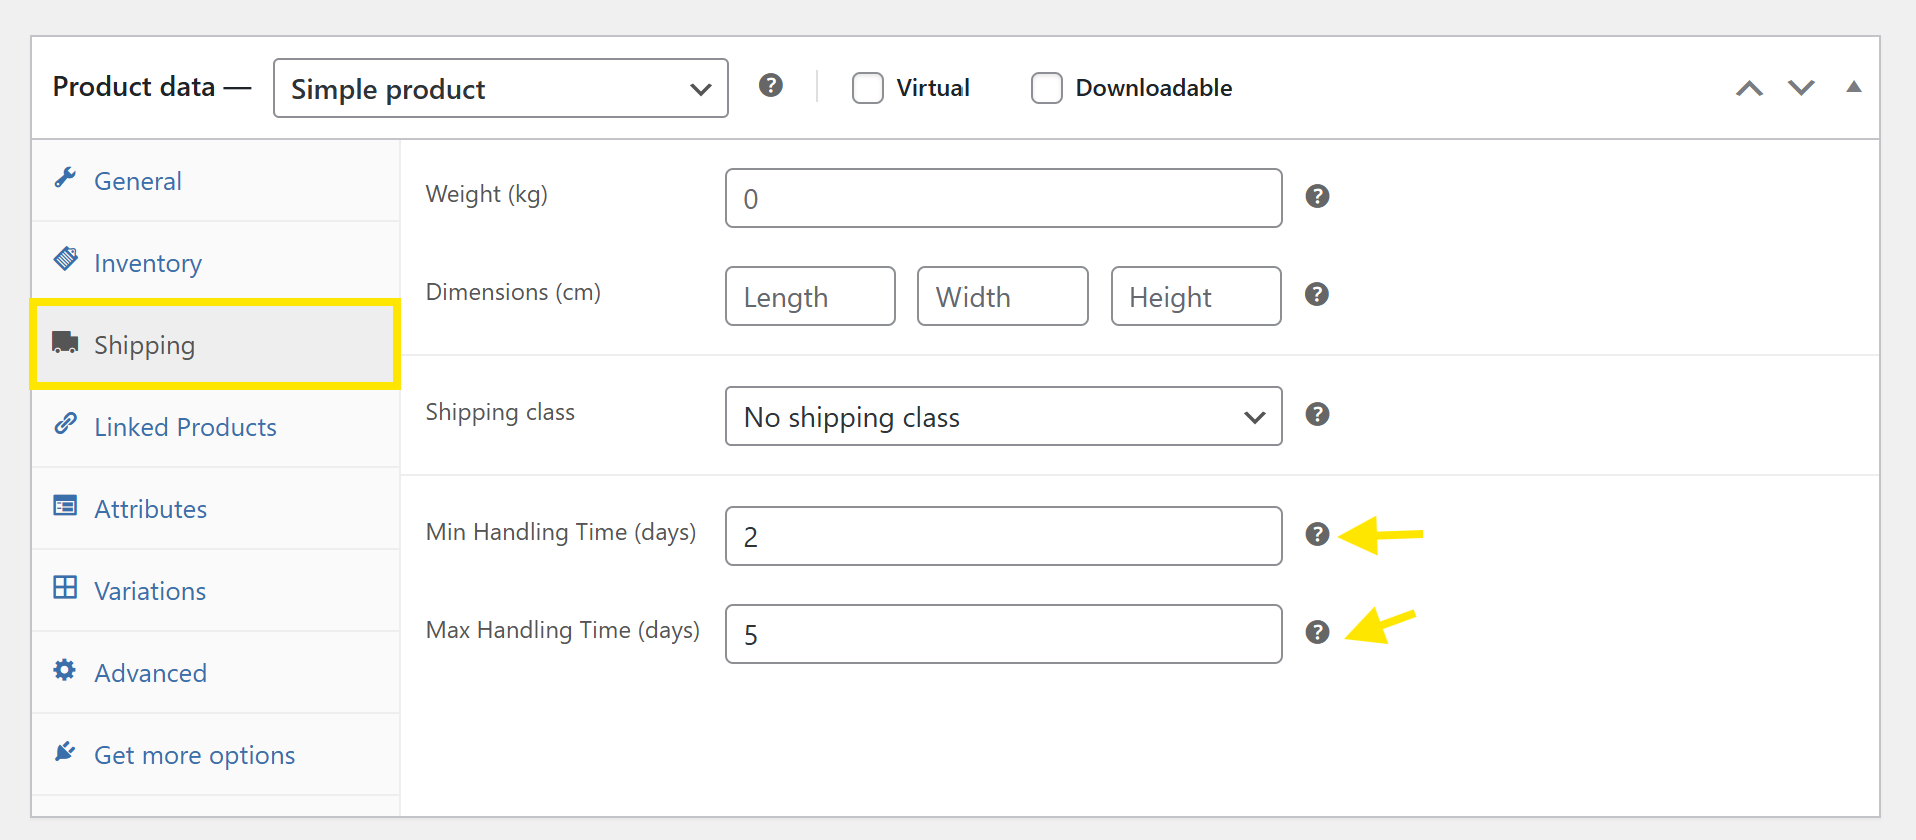Click the Length dimension input
The image size is (1916, 840).
pos(810,297)
